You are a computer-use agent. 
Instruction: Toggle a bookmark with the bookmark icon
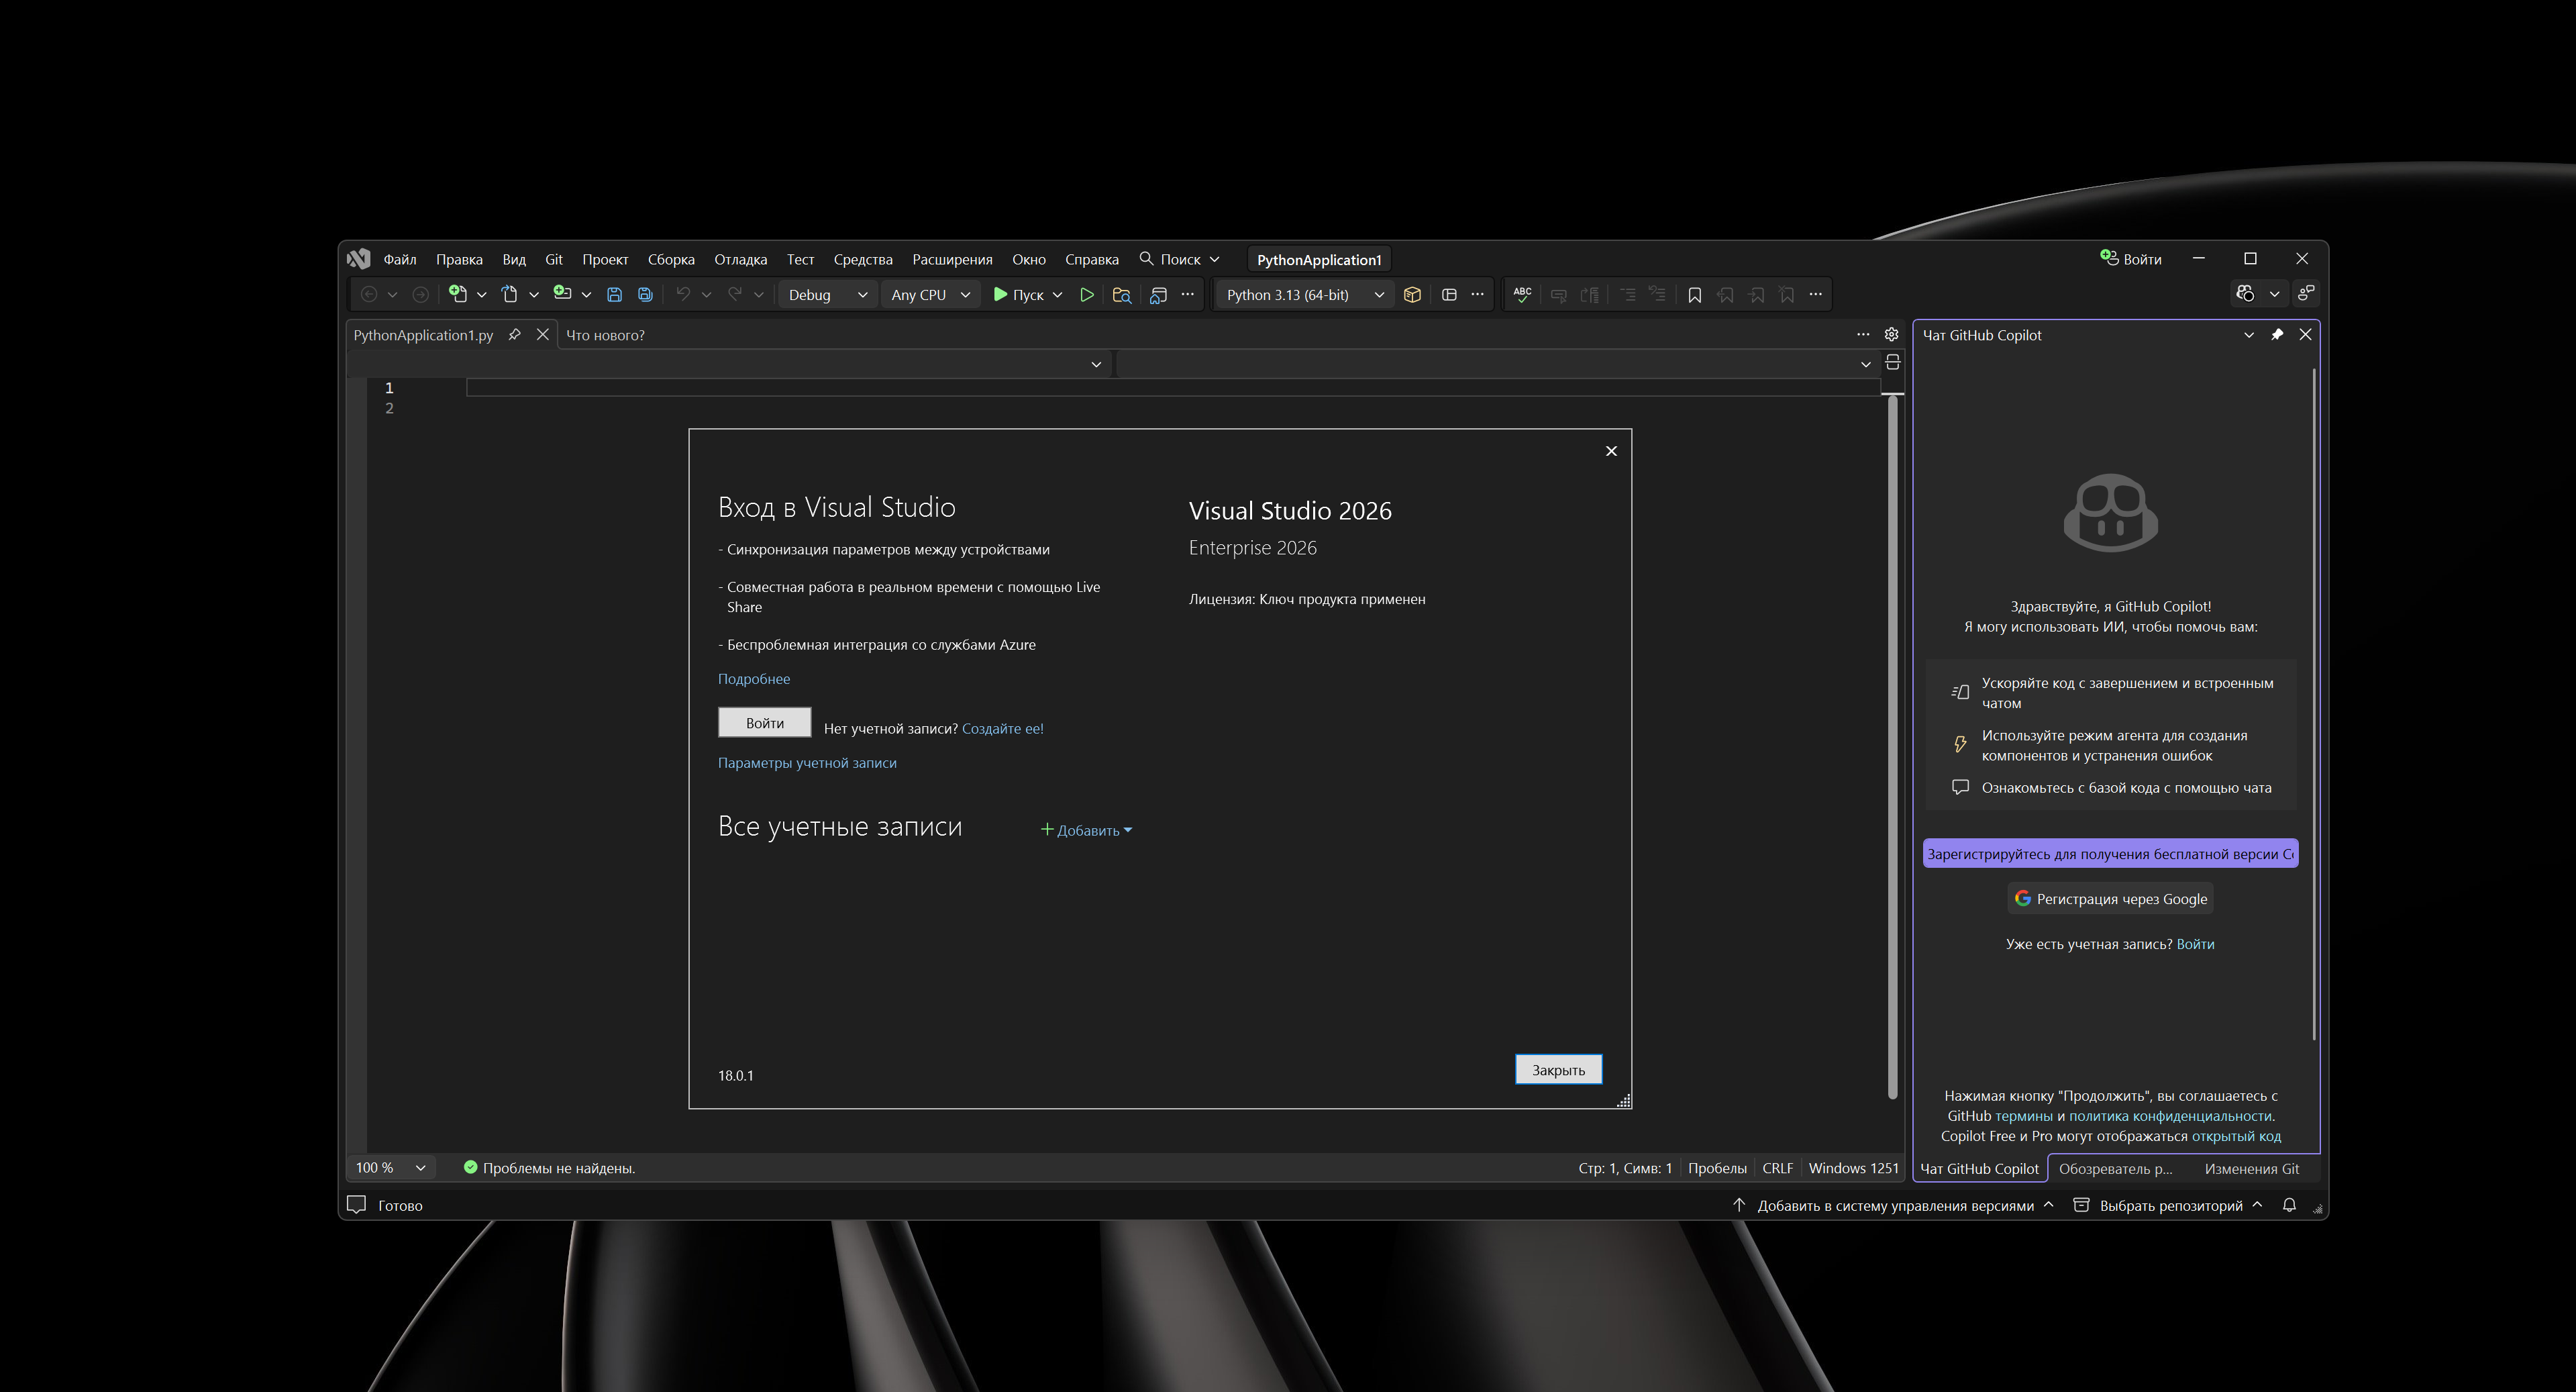[1694, 295]
